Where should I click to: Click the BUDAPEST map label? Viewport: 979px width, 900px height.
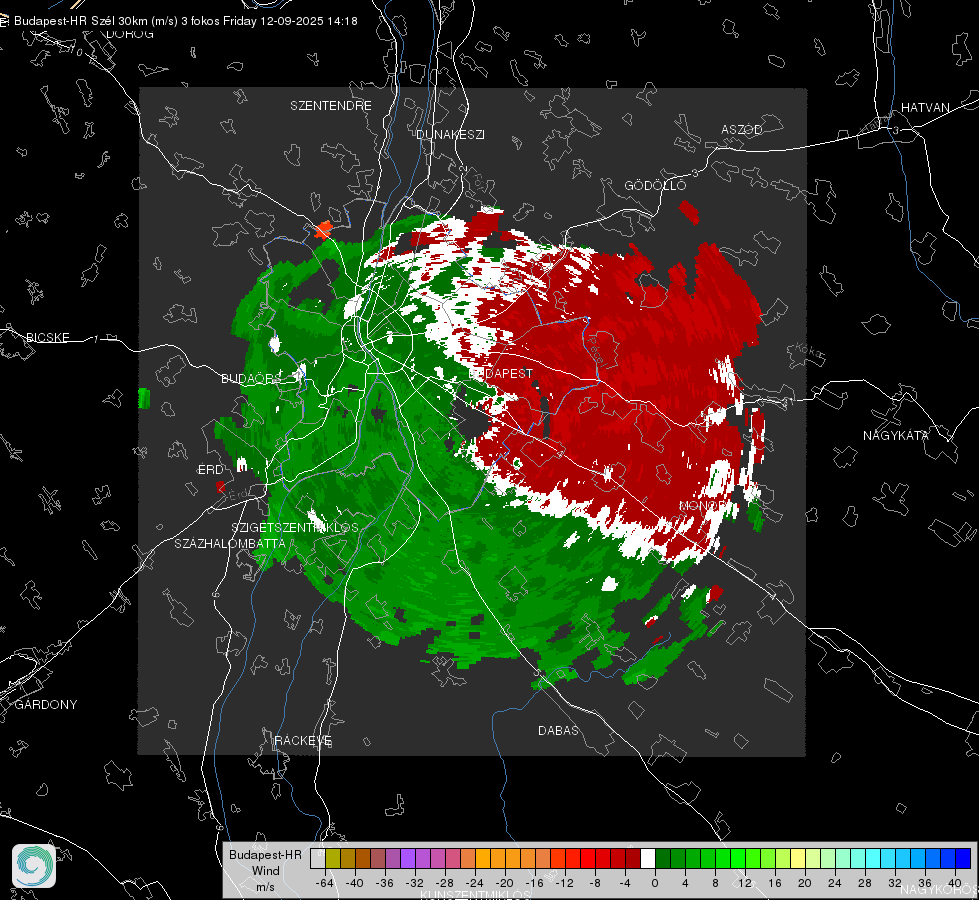pos(501,373)
